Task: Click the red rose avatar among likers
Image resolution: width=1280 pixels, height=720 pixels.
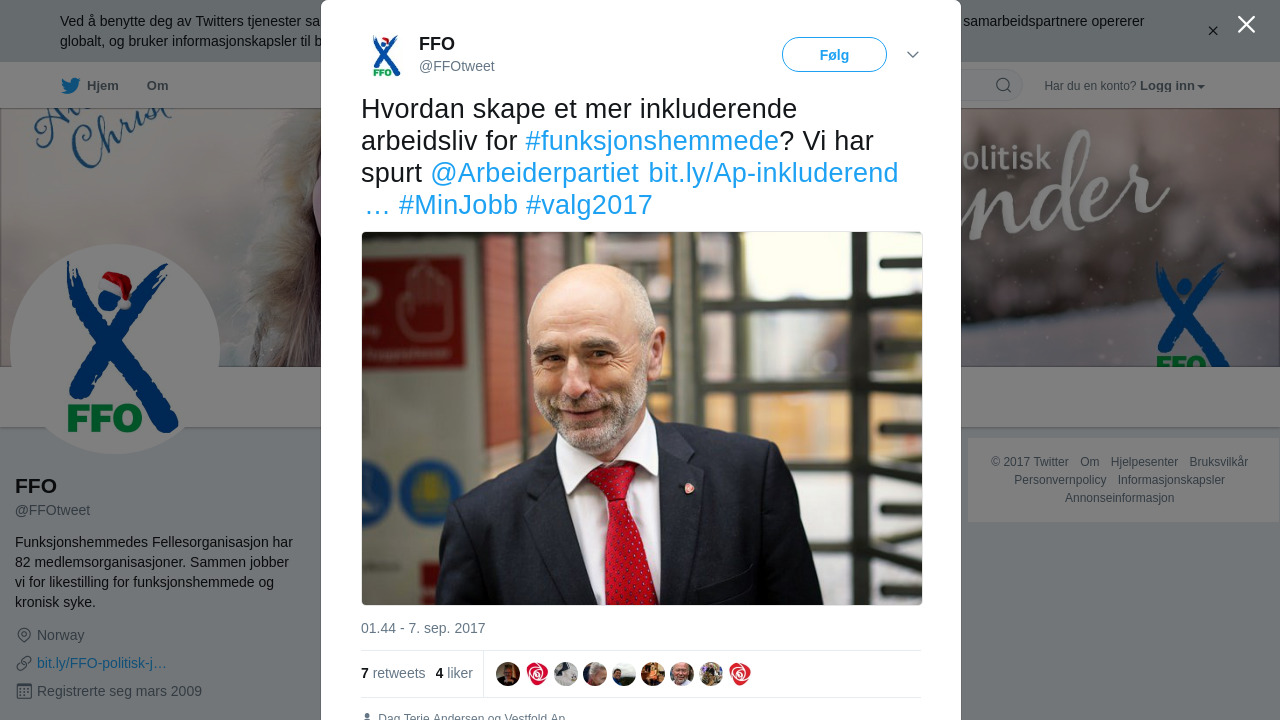Action: click(537, 674)
